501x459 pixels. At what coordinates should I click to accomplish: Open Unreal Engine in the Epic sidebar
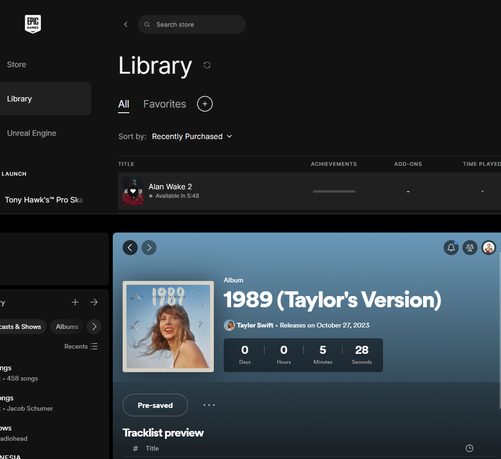(x=32, y=133)
